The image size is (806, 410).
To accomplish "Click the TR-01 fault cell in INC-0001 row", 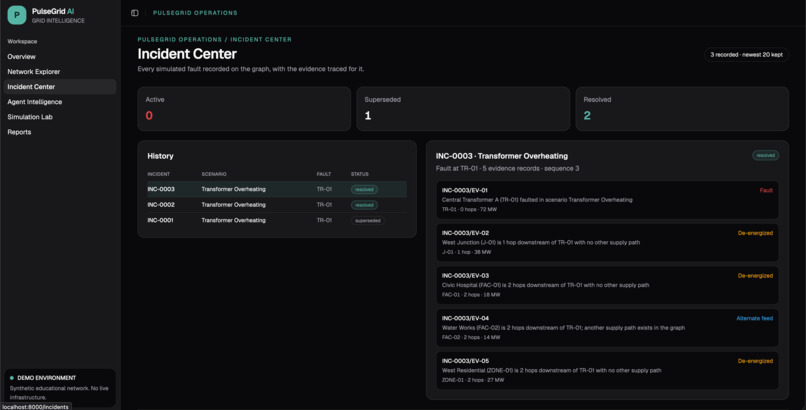I will [324, 220].
